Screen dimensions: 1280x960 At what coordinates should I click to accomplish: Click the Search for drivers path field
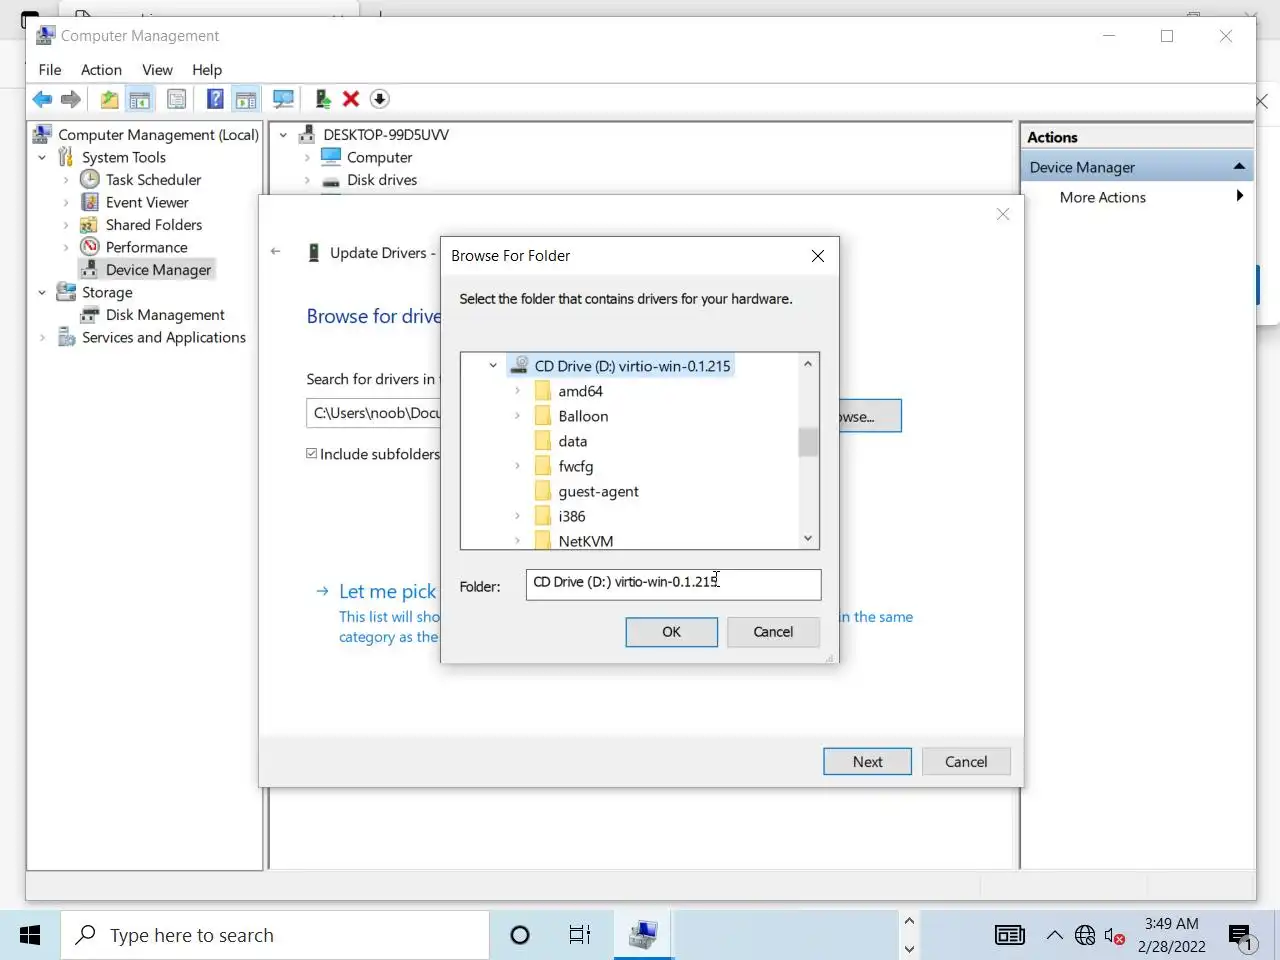pyautogui.click(x=373, y=413)
